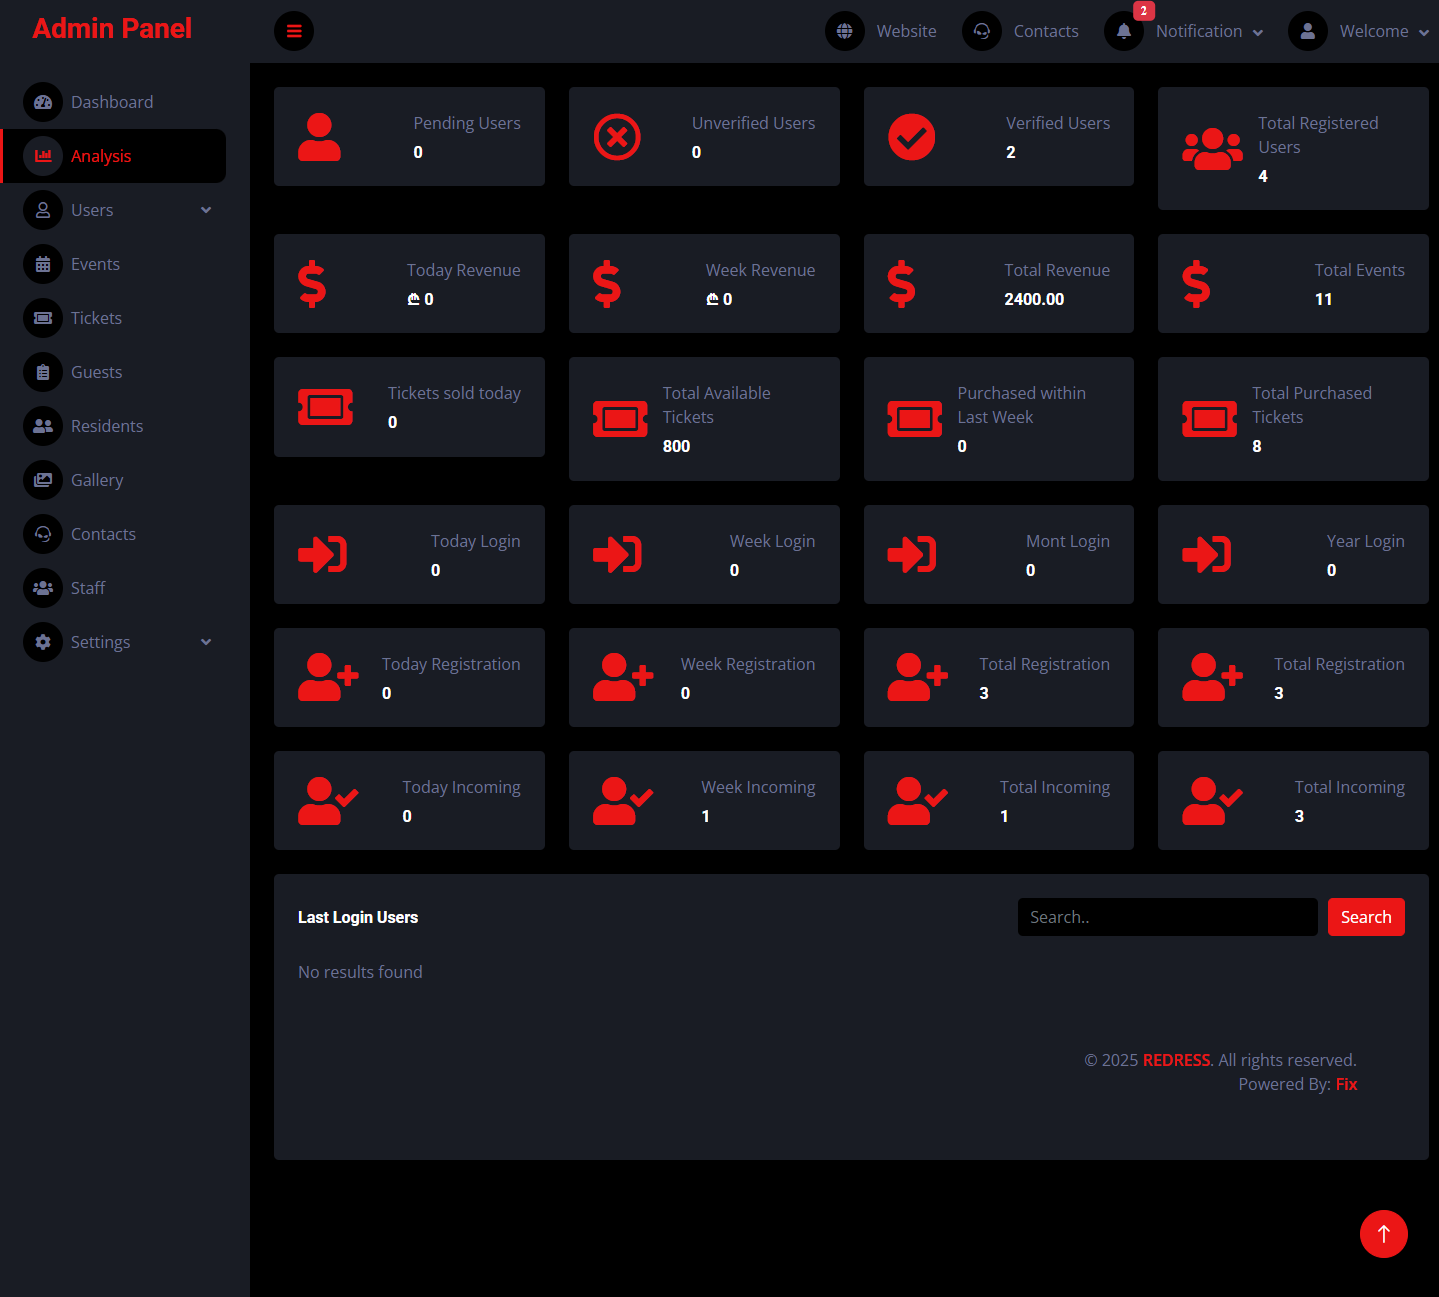This screenshot has width=1439, height=1297.
Task: Click the Search input field
Action: [x=1167, y=917]
